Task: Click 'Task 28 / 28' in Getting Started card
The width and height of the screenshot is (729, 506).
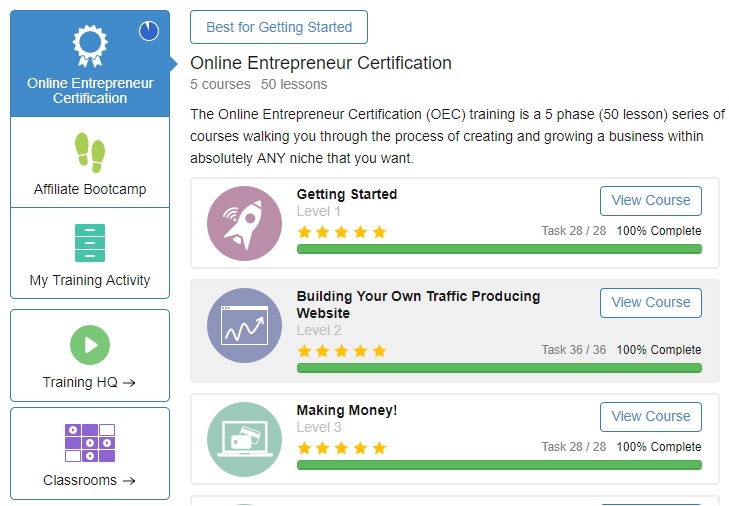Action: tap(574, 231)
